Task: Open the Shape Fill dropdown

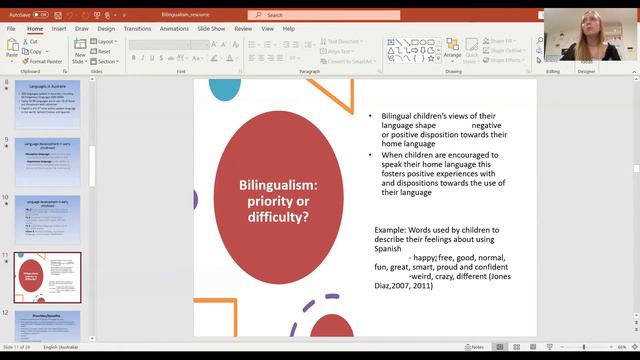Action: pos(499,41)
